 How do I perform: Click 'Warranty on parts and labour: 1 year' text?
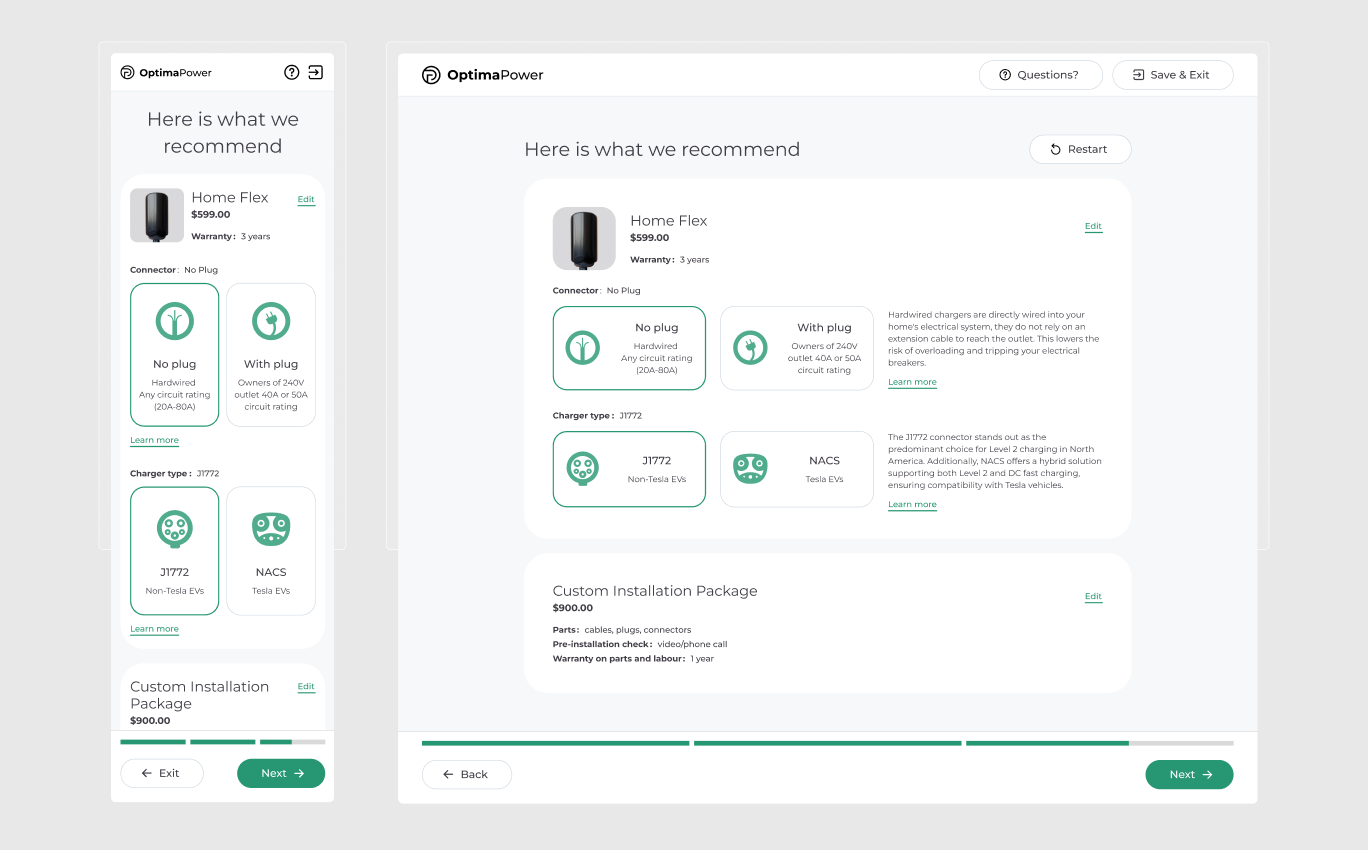(x=634, y=659)
